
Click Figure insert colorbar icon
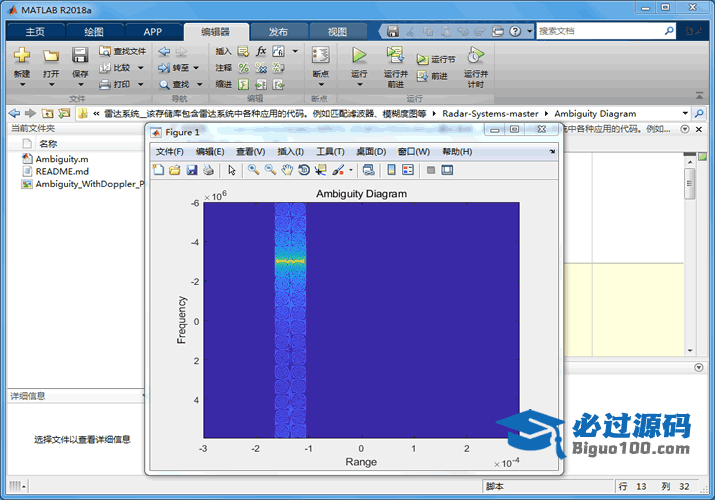pos(391,170)
